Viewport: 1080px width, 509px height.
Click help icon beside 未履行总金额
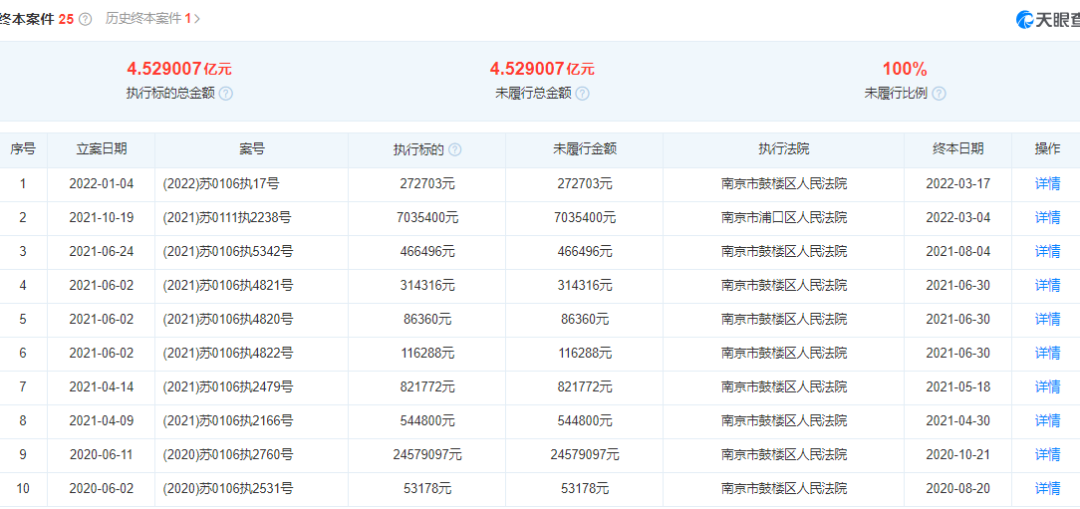click(x=583, y=94)
